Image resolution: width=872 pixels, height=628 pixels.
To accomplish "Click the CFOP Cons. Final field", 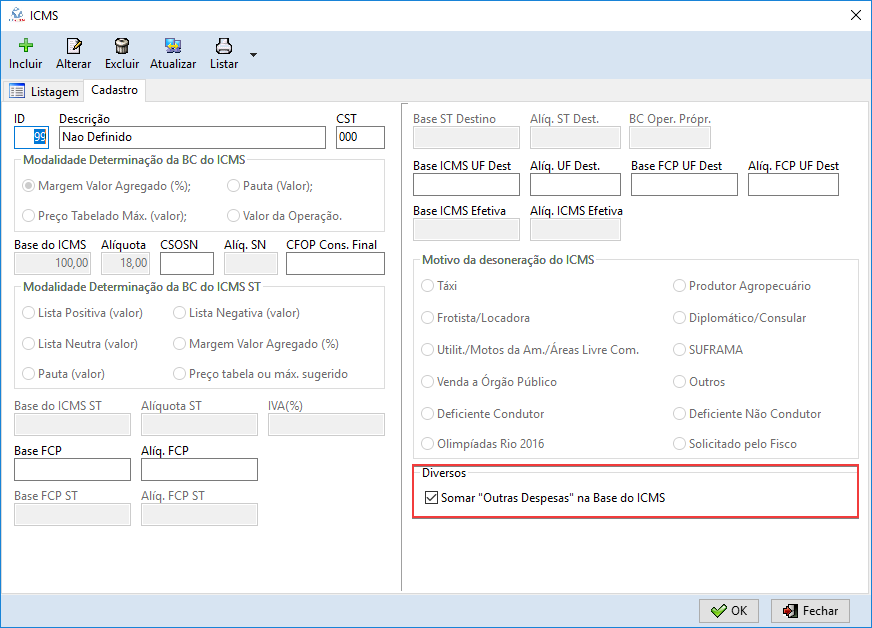I will (335, 263).
